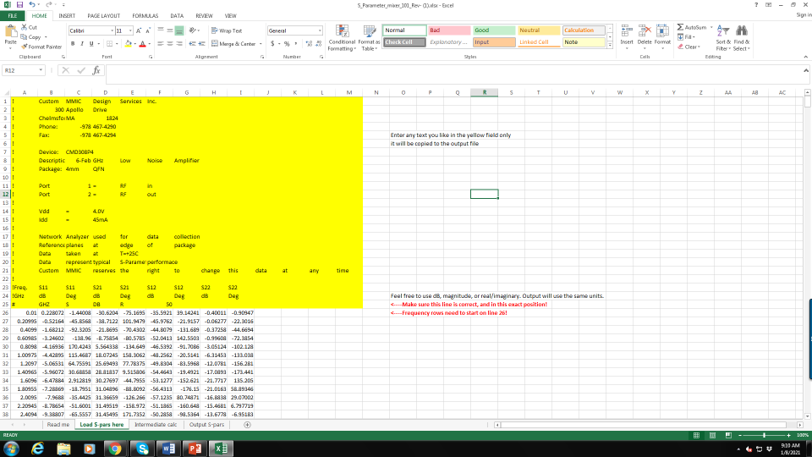Click the Undo arrow
Viewport: 812px width, 457px height.
[x=32, y=5]
